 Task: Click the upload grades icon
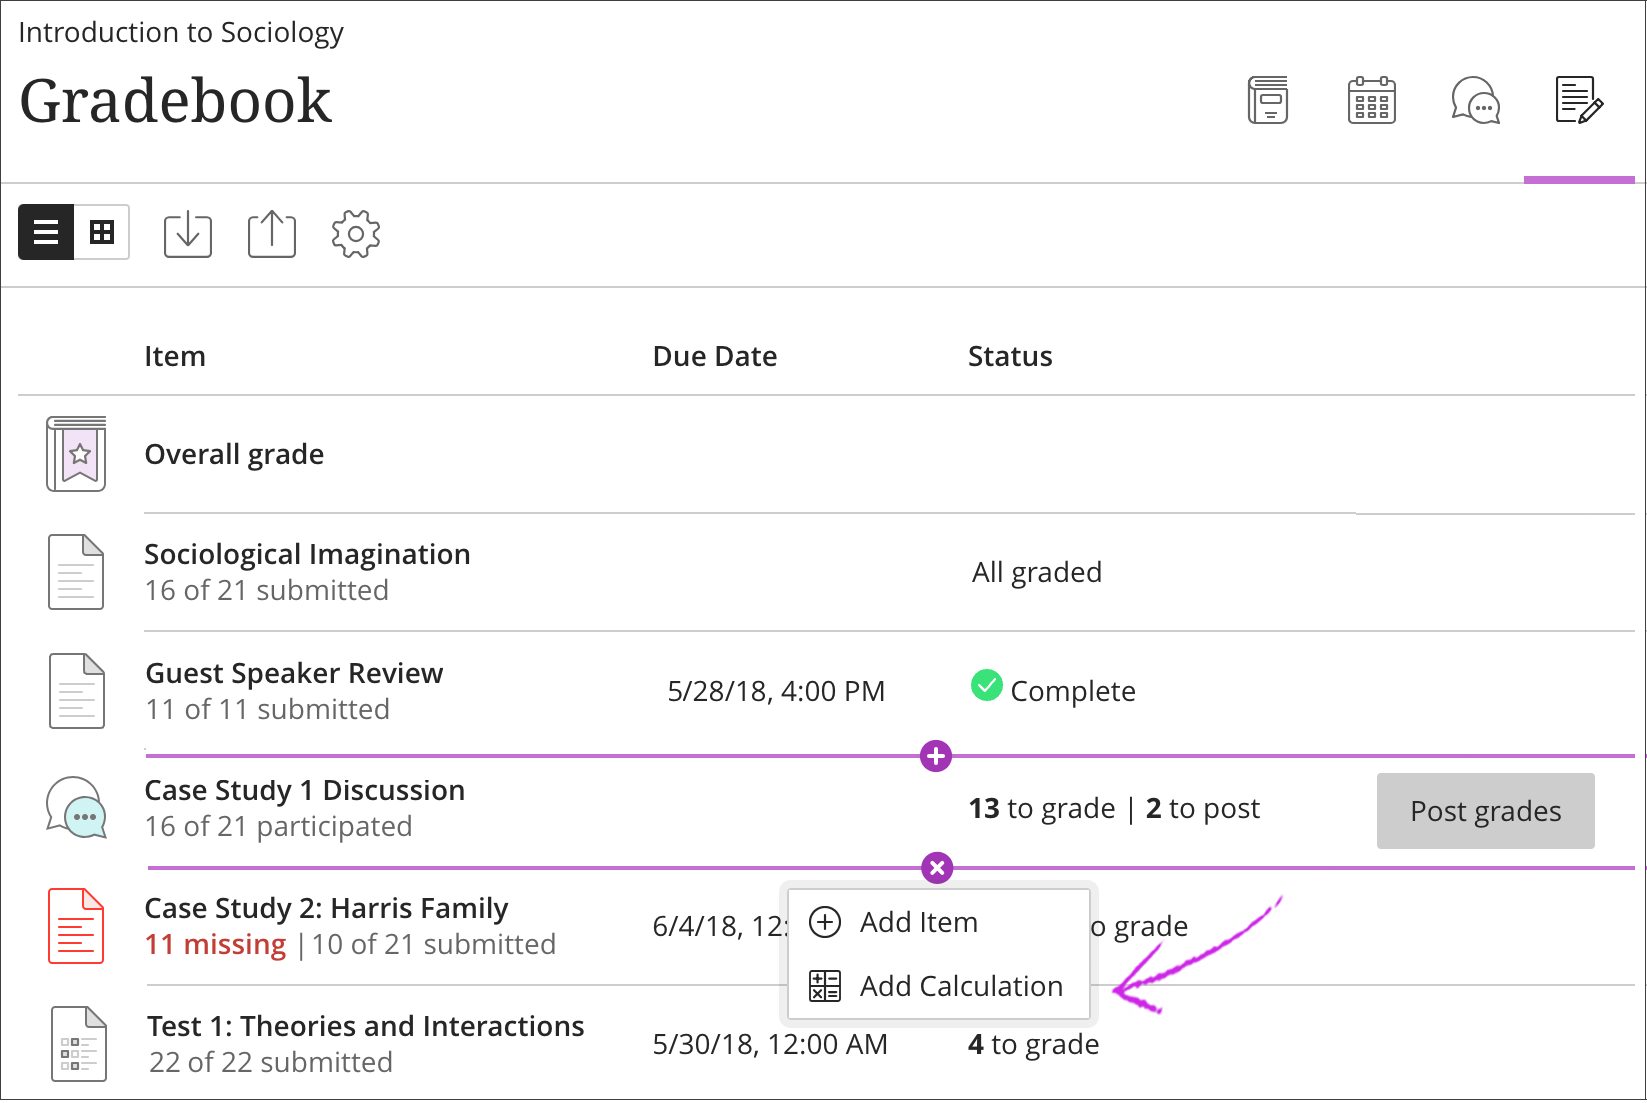[x=272, y=234]
